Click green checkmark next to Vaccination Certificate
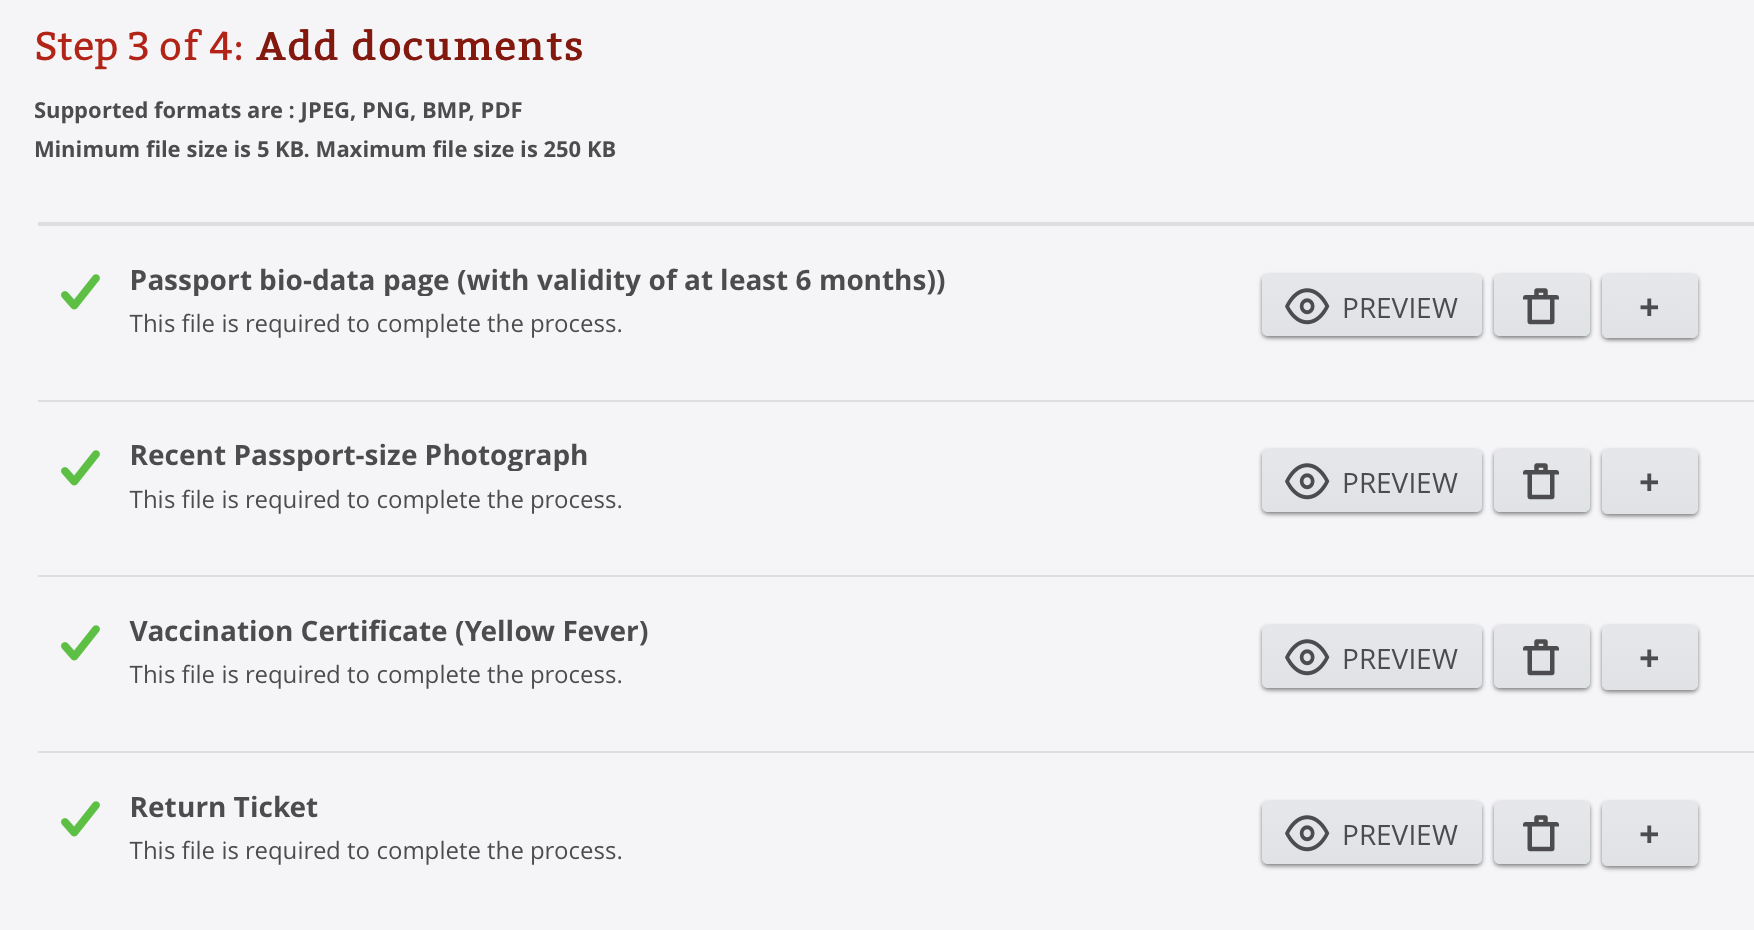This screenshot has width=1754, height=930. click(x=80, y=643)
